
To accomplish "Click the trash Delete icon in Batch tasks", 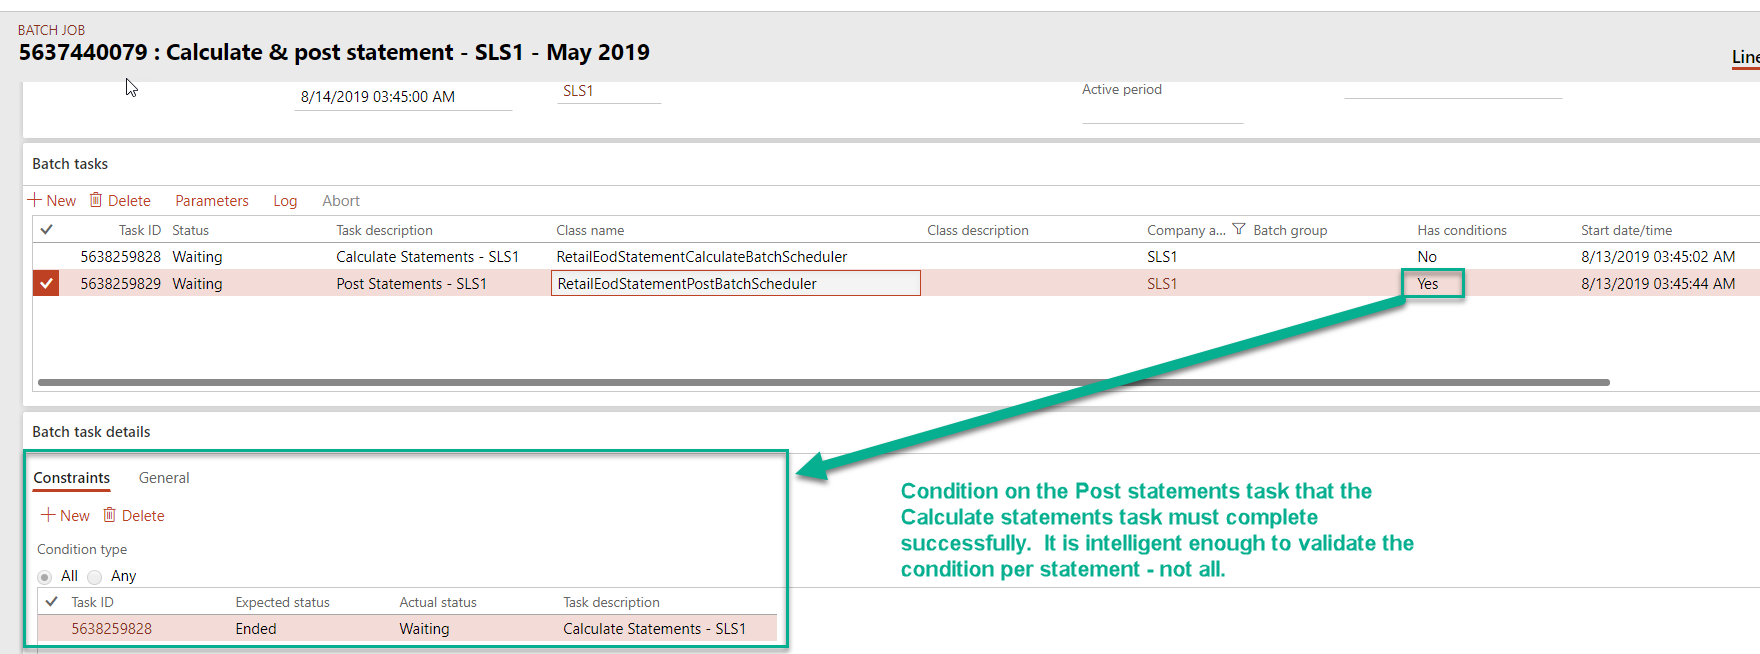I will (x=96, y=200).
